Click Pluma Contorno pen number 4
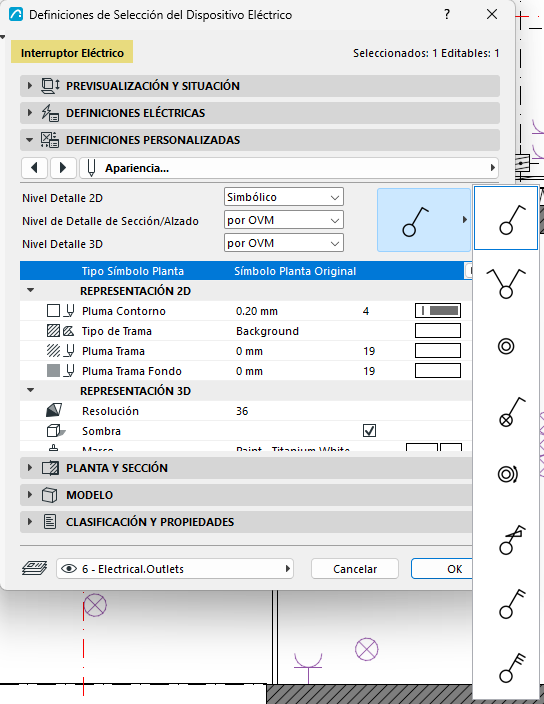This screenshot has width=544, height=704. (366, 311)
